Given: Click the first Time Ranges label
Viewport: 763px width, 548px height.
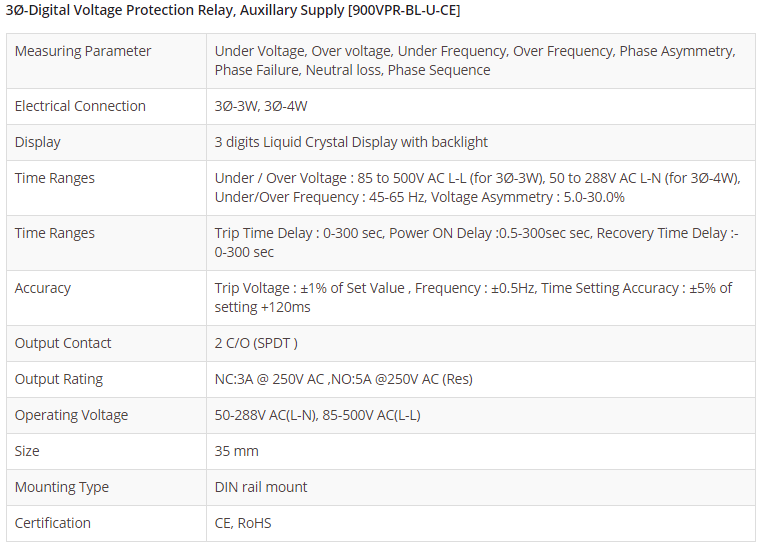Looking at the screenshot, I should 55,178.
